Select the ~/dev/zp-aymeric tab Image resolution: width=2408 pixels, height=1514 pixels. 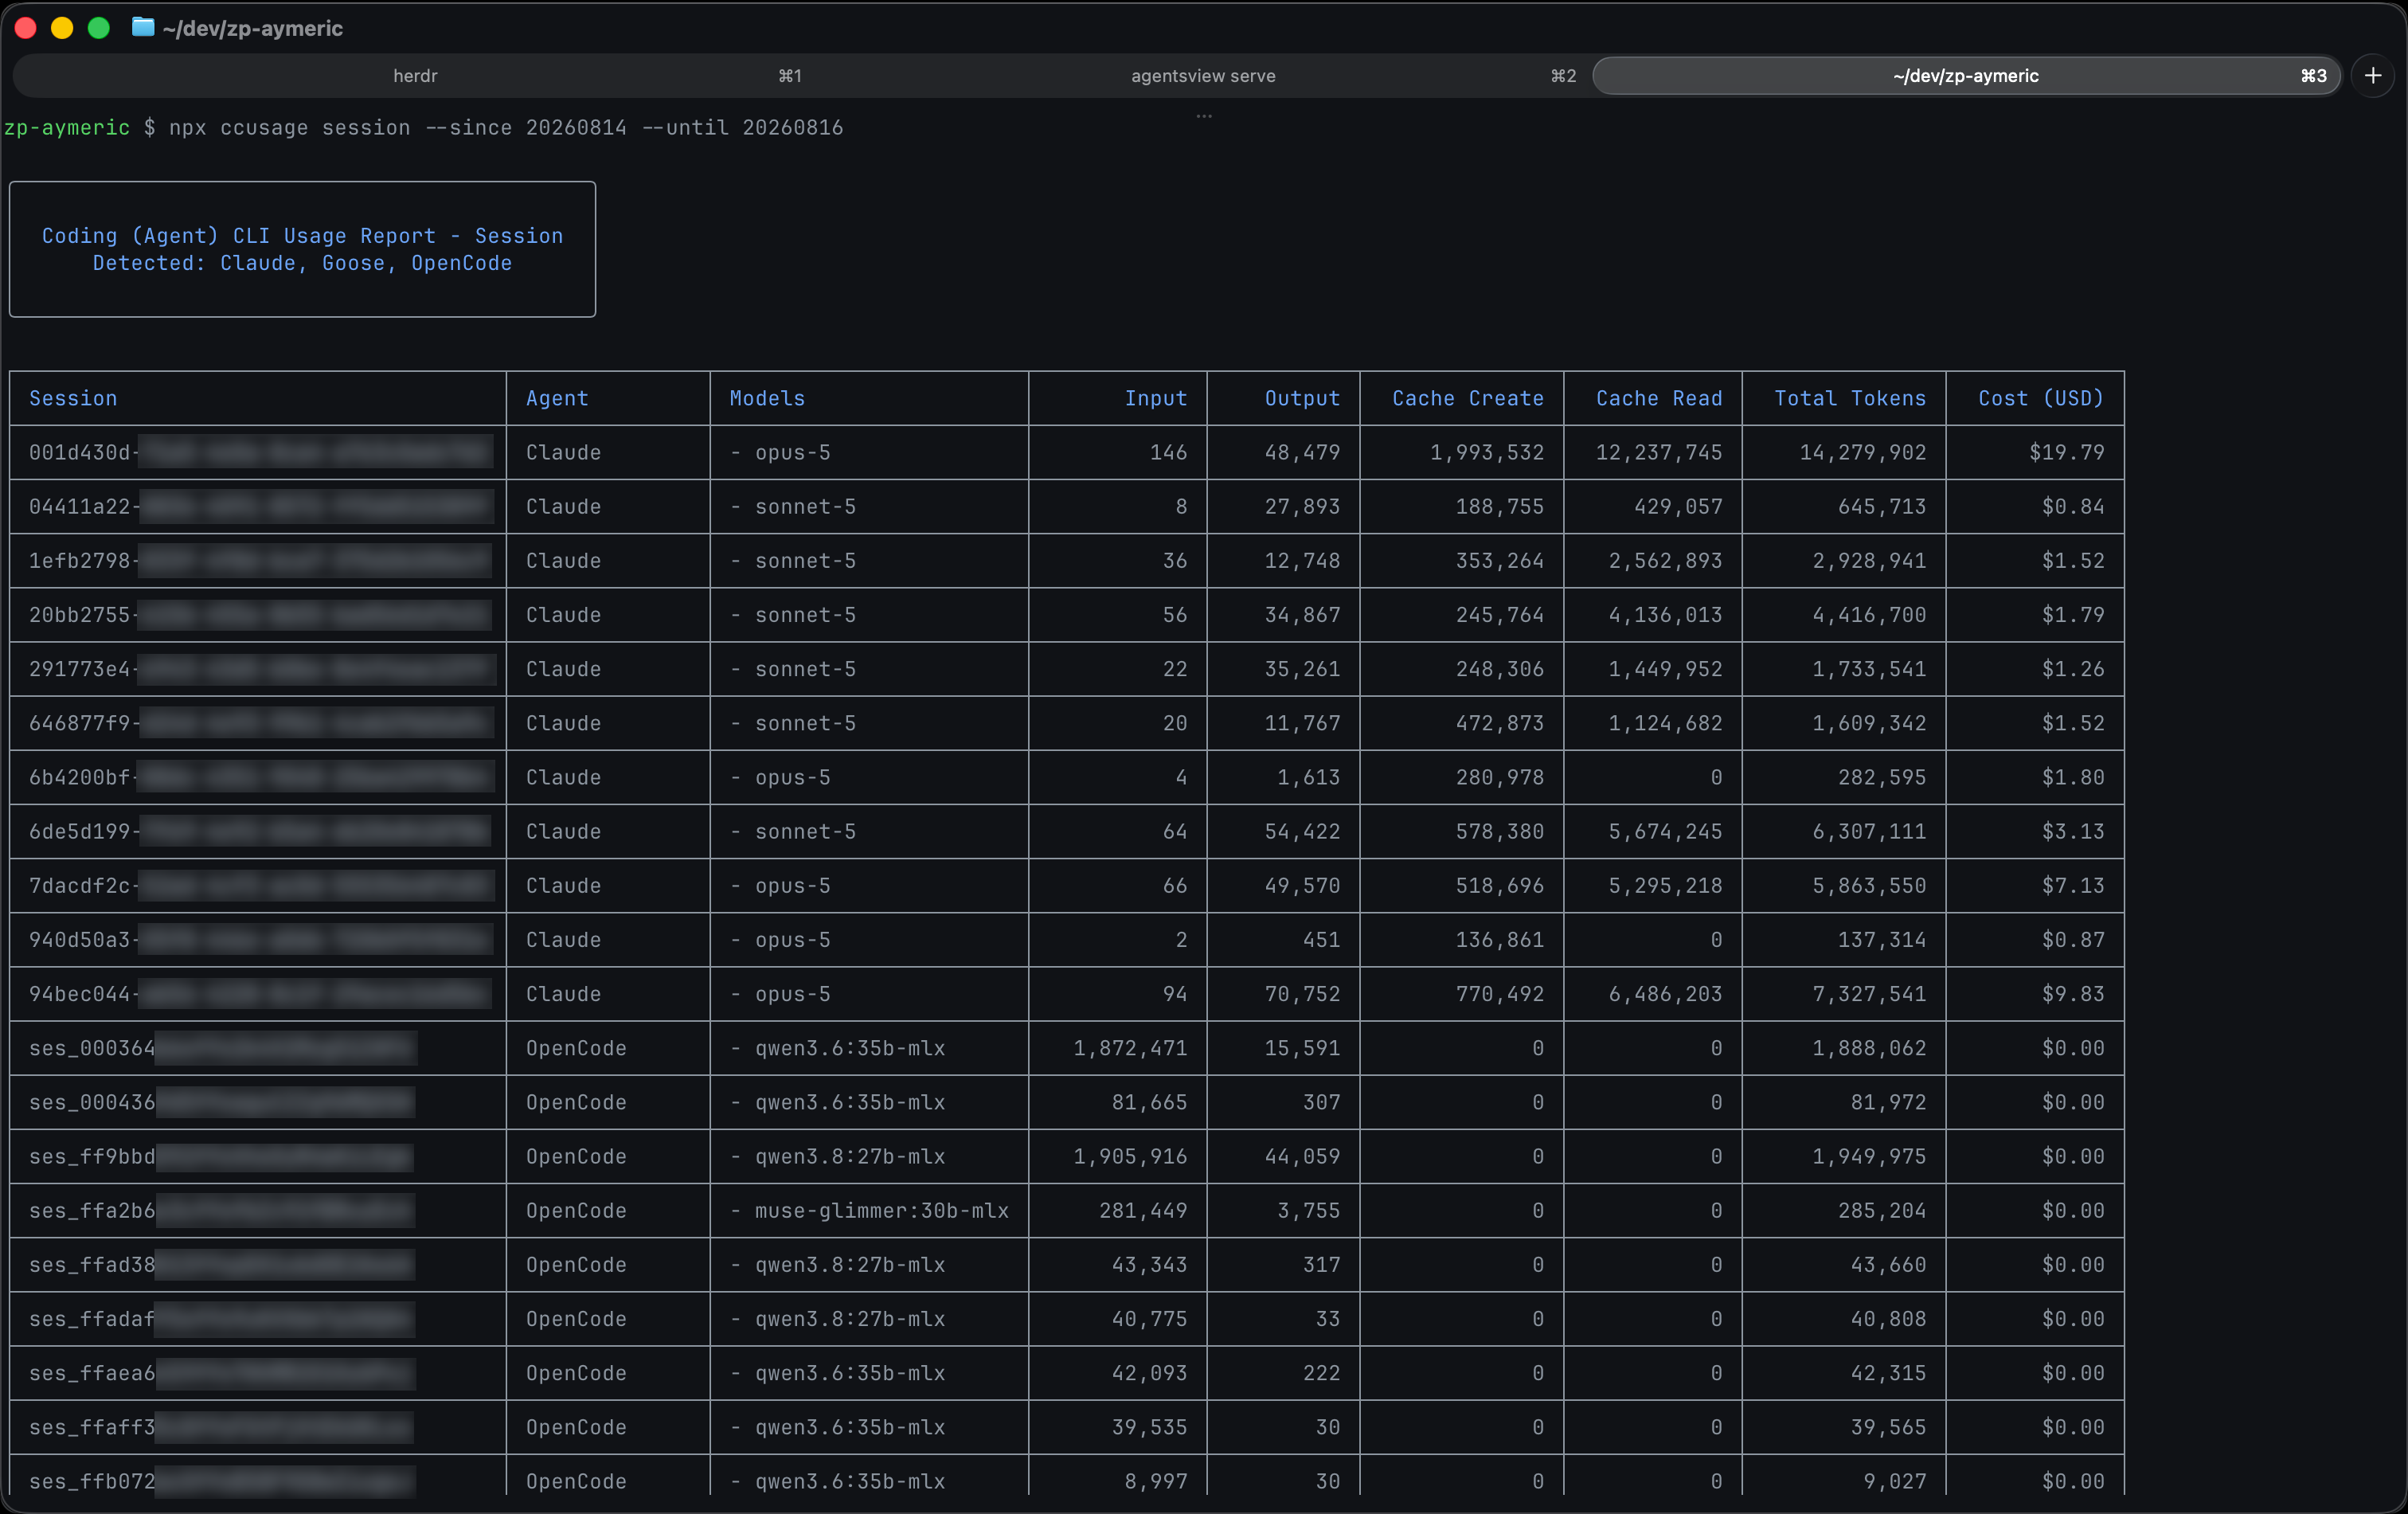[x=1966, y=76]
